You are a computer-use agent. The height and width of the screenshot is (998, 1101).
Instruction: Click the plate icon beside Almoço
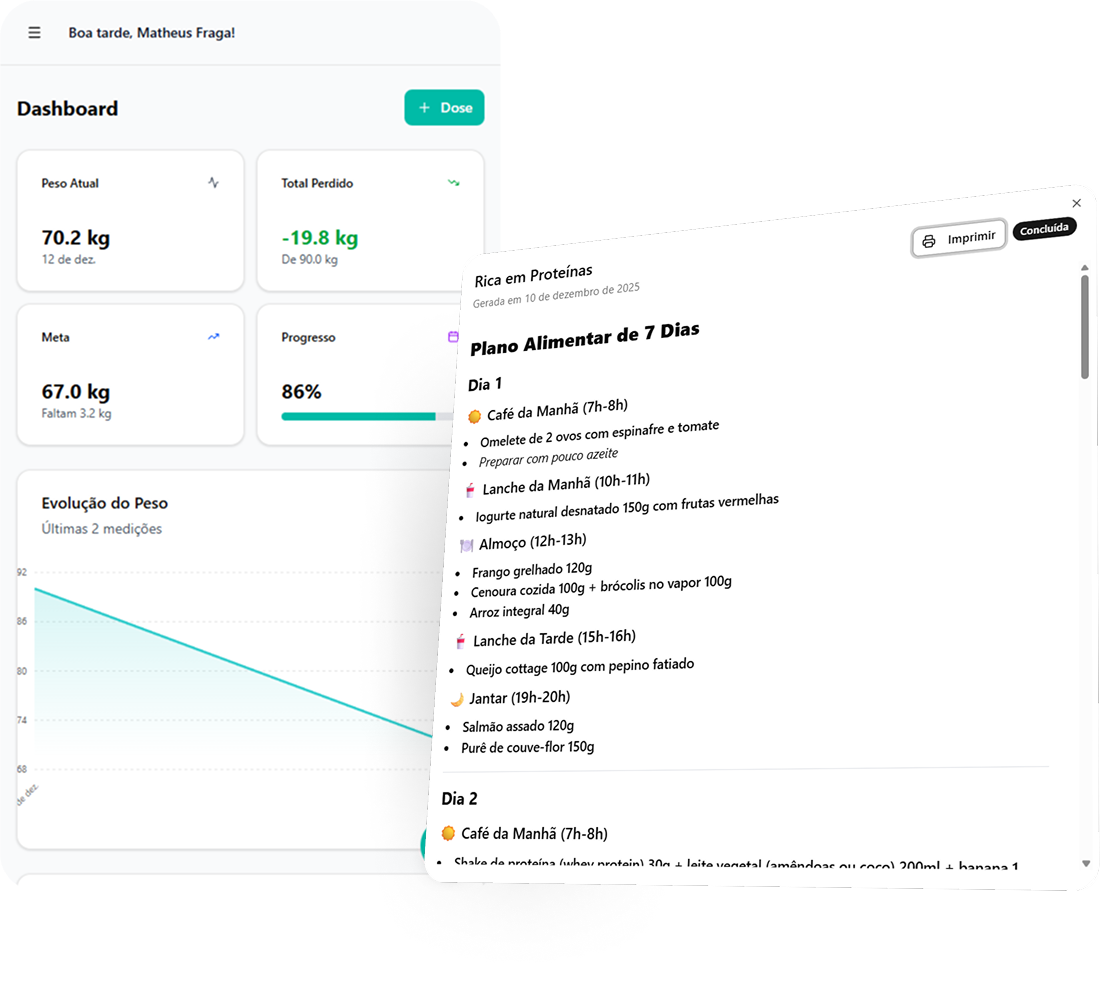pyautogui.click(x=466, y=545)
